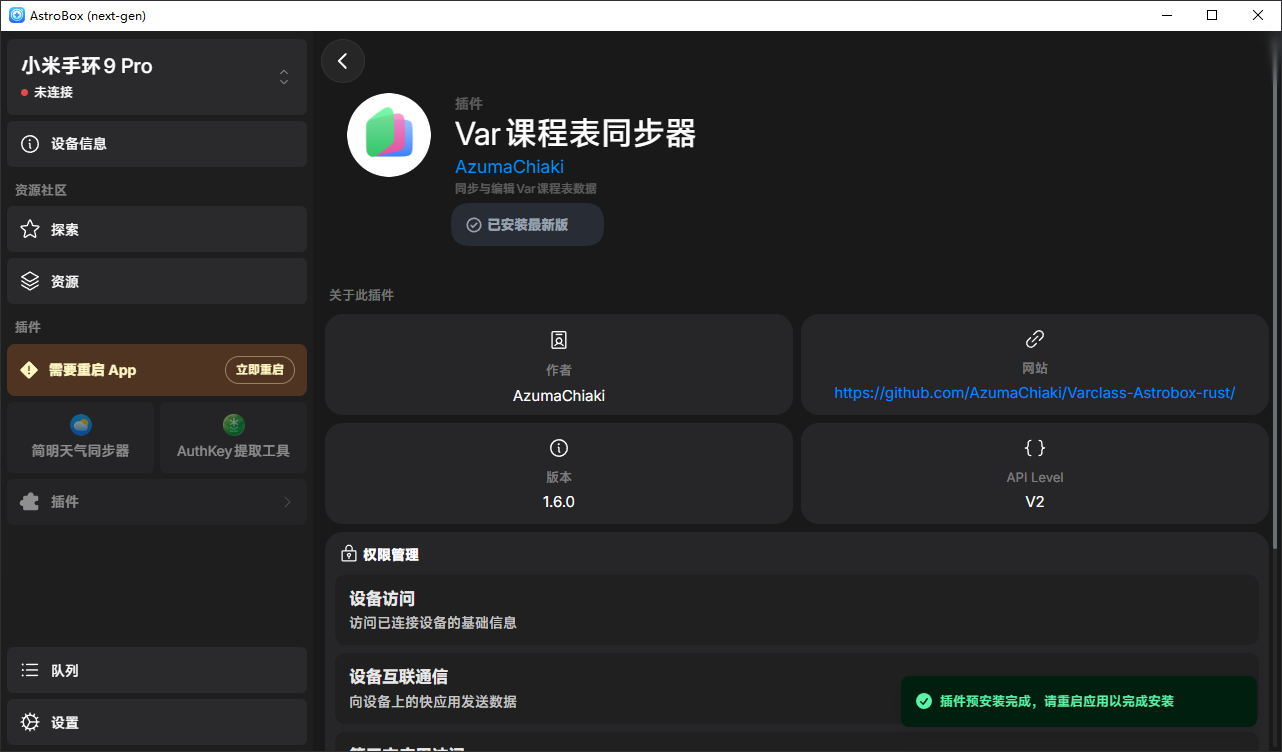Click the 设备访问 permission row
This screenshot has height=752, width=1282.
coord(796,610)
